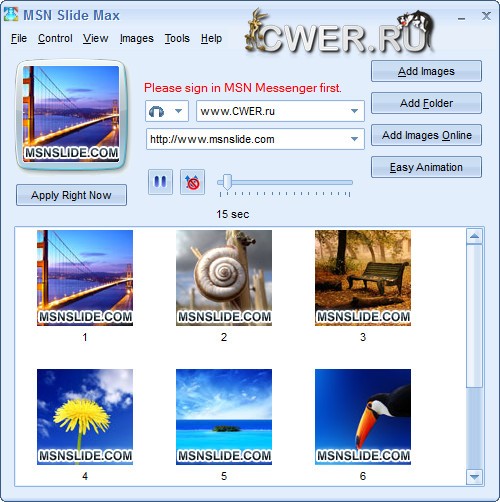This screenshot has height=502, width=500.
Task: Select snail shell thumbnail number 2
Action: 224,278
